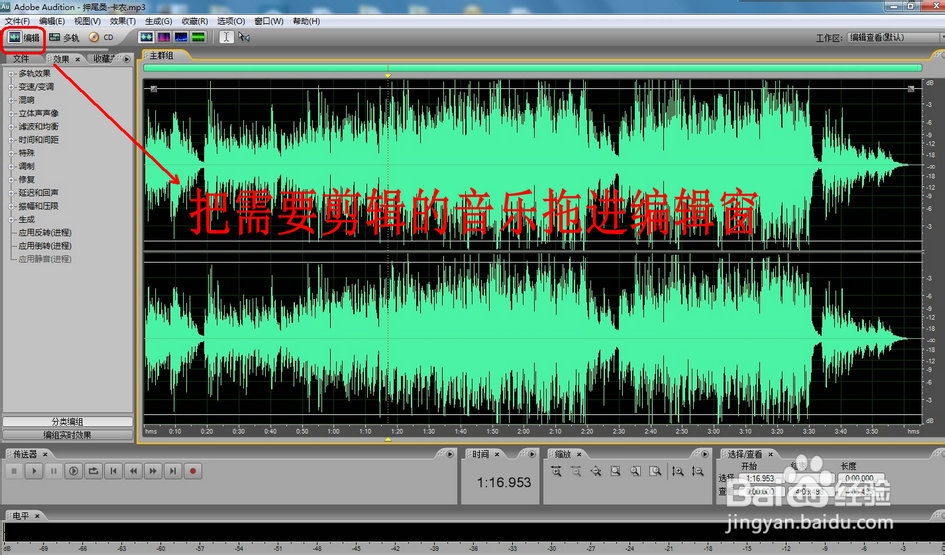Viewport: 945px width, 555px height.
Task: Click Play in the transport panel
Action: (x=34, y=471)
